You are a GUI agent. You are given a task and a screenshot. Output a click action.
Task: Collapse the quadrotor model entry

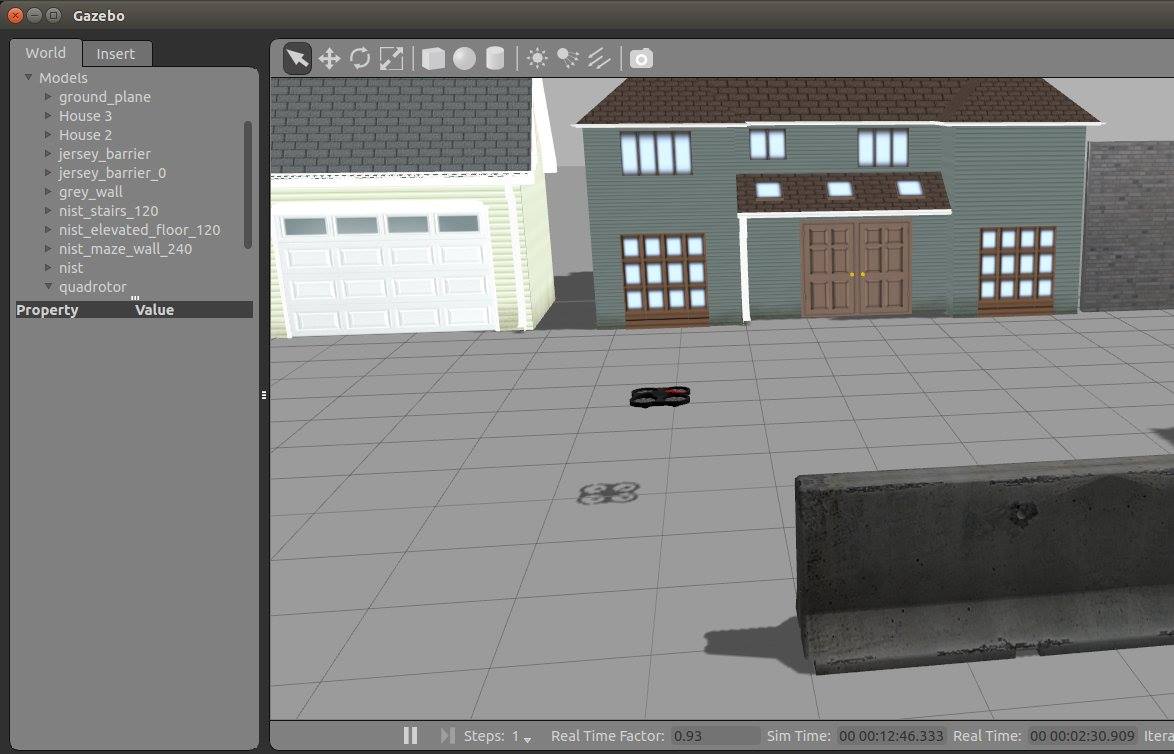48,287
